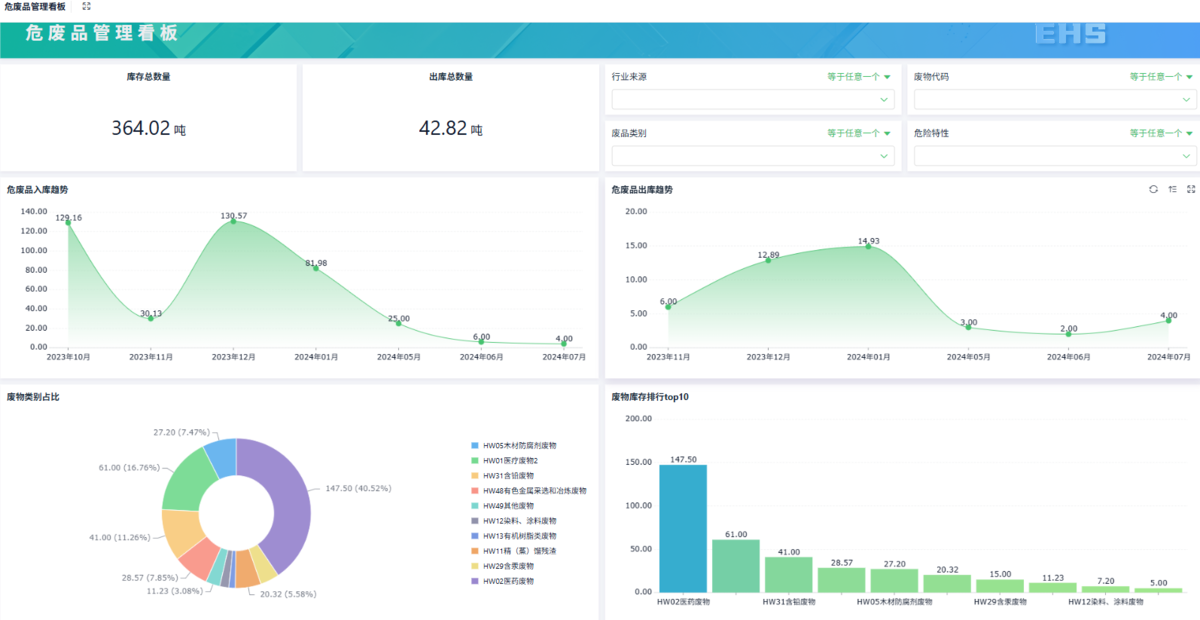
Task: Click the 41.00 bar for HW31含铅废物
Action: point(788,574)
